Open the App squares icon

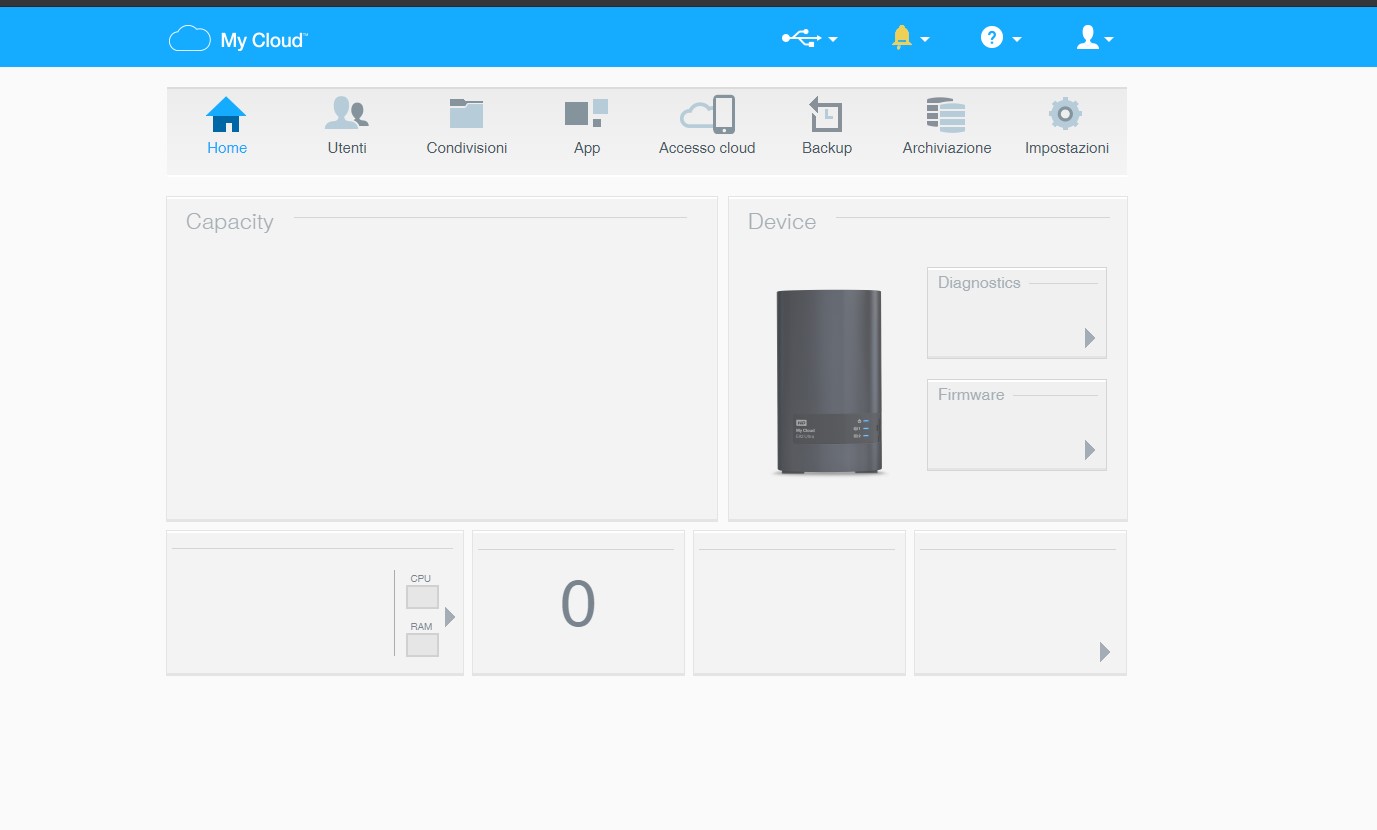pyautogui.click(x=586, y=113)
